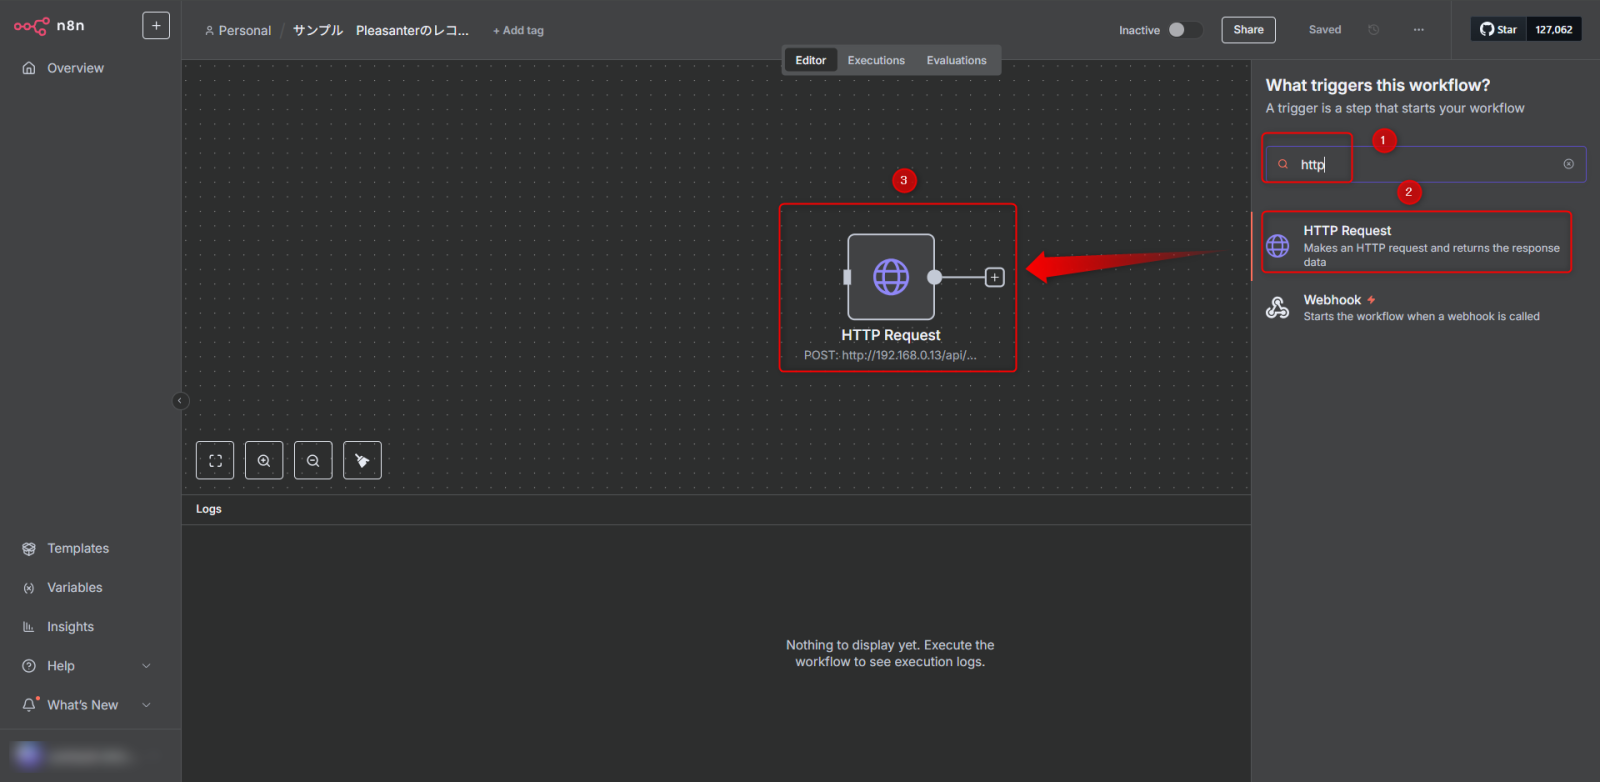
Task: Switch to the Executions tab
Action: point(876,60)
